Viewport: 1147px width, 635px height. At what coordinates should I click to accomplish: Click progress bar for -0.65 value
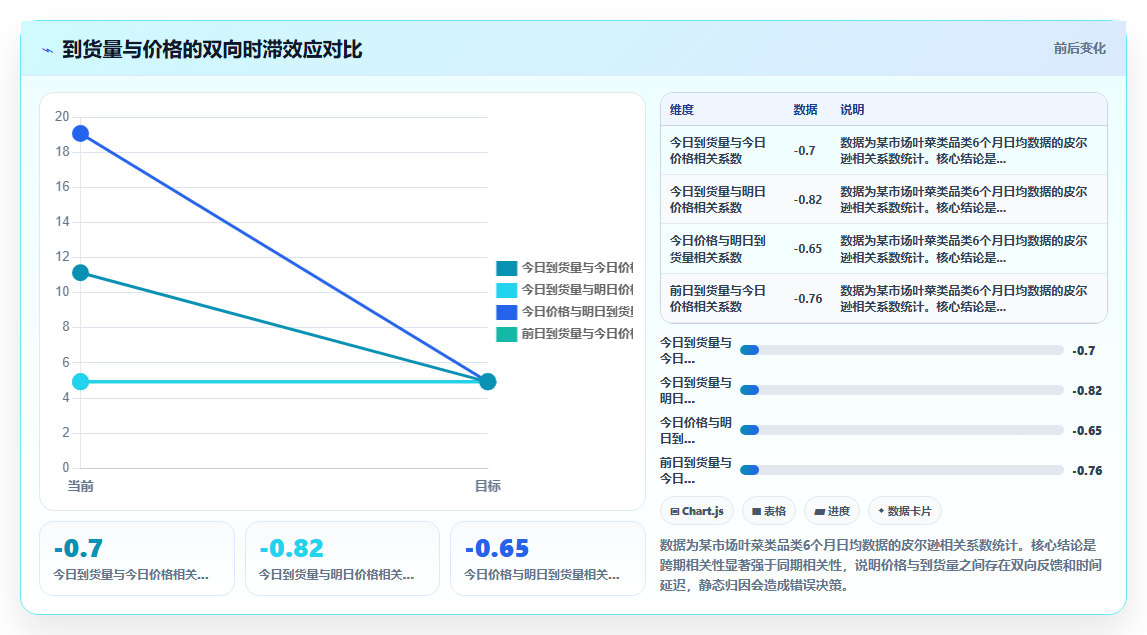(x=901, y=430)
